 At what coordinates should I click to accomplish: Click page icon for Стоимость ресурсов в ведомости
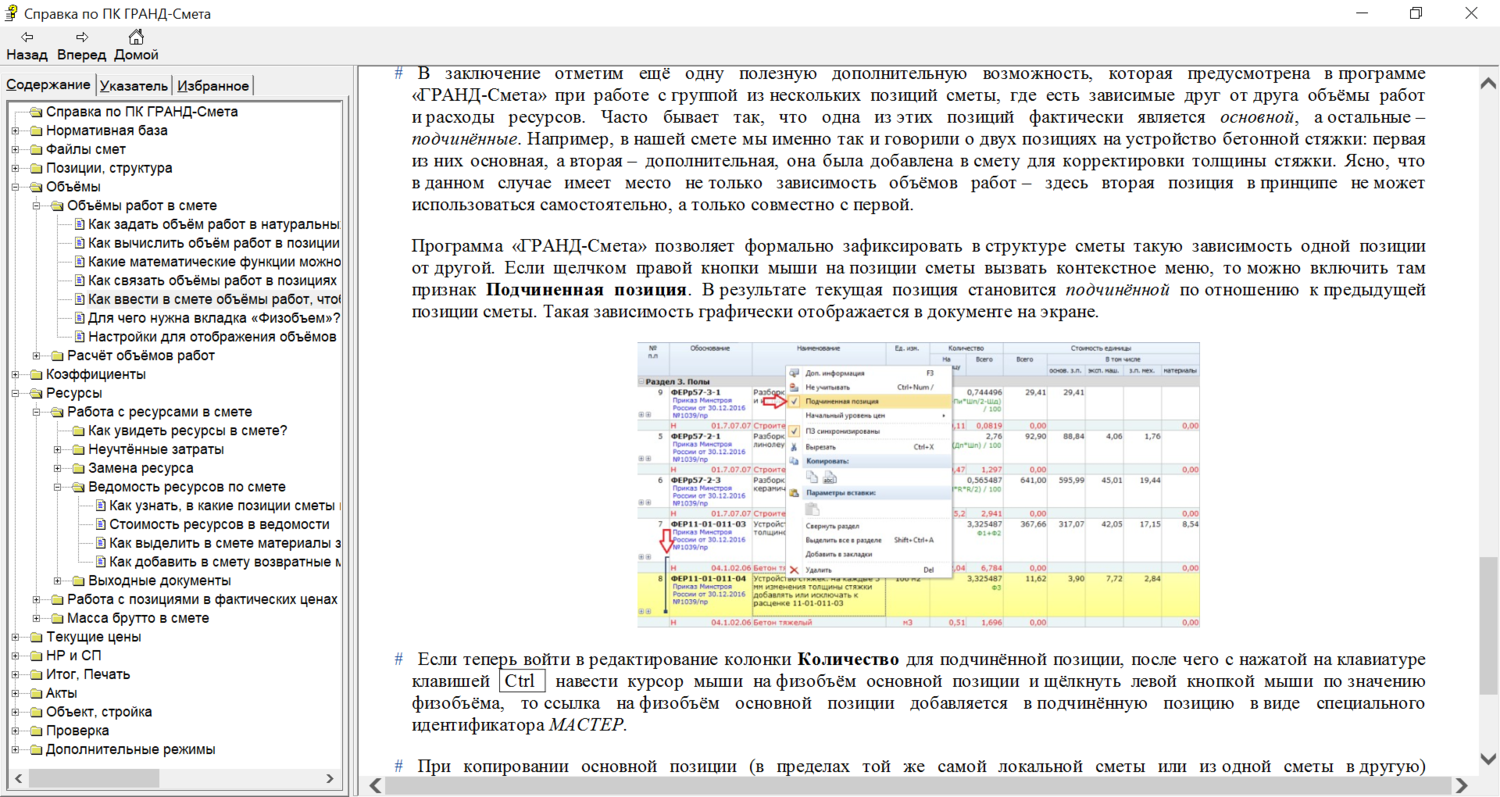click(x=100, y=525)
